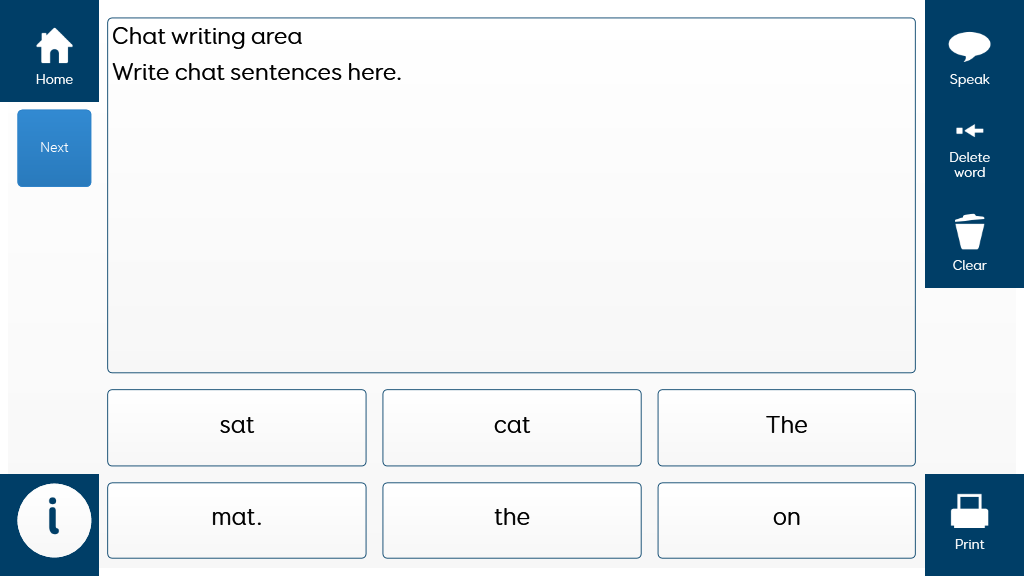Click the "Home" text label
This screenshot has height=576, width=1024.
[x=54, y=80]
